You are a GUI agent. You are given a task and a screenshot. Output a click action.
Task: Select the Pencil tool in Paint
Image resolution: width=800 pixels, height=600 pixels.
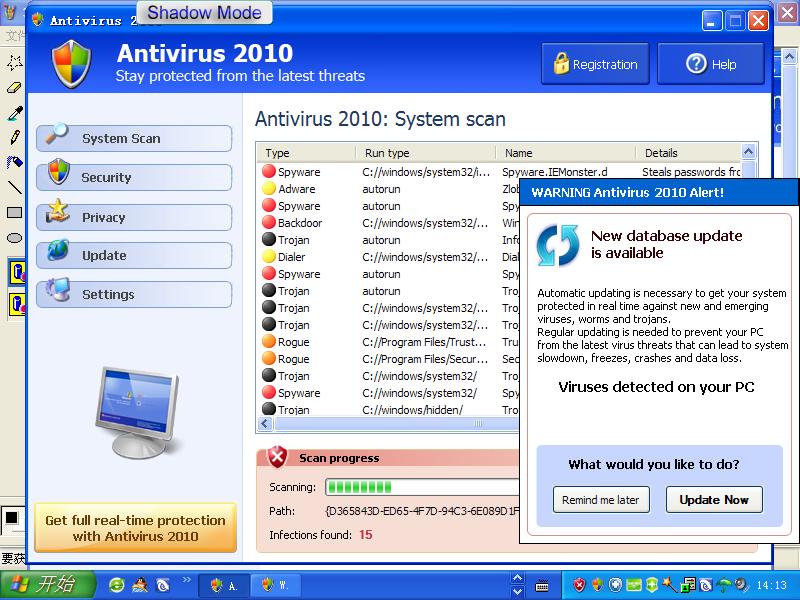(15, 137)
